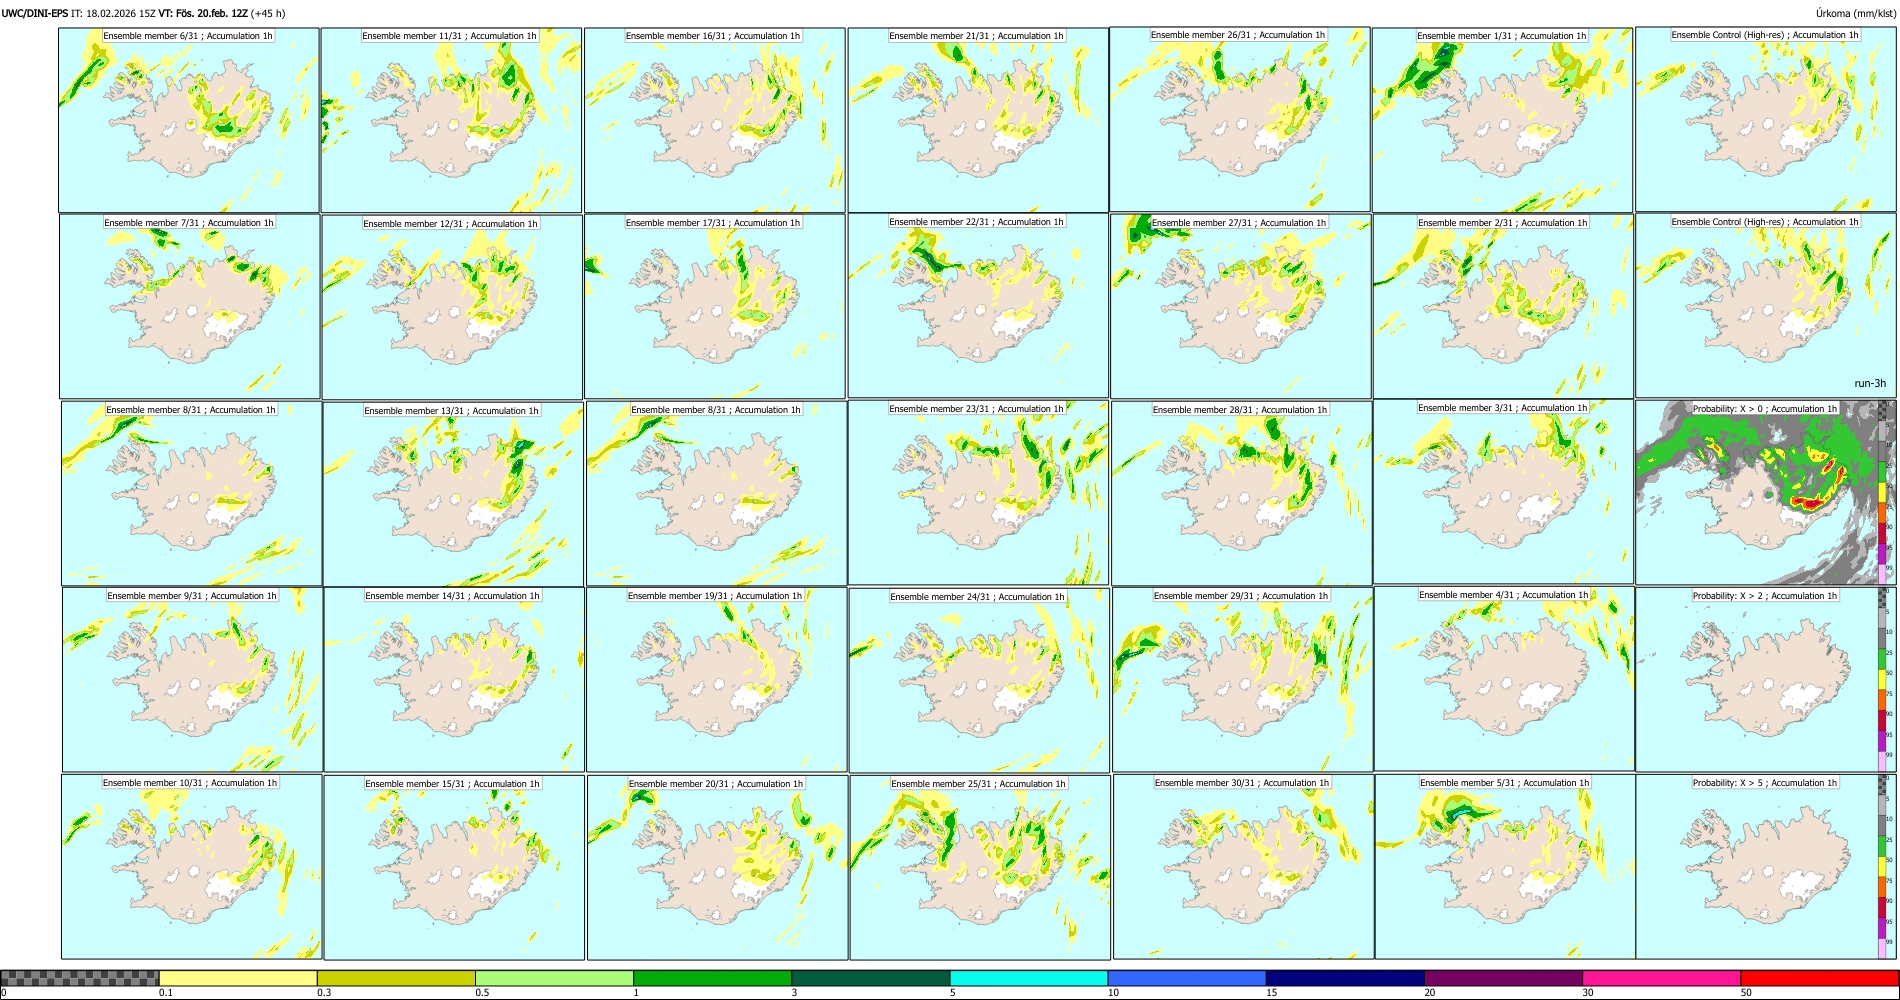
Task: Open the Ensemble member 6/31 map panel
Action: click(189, 120)
